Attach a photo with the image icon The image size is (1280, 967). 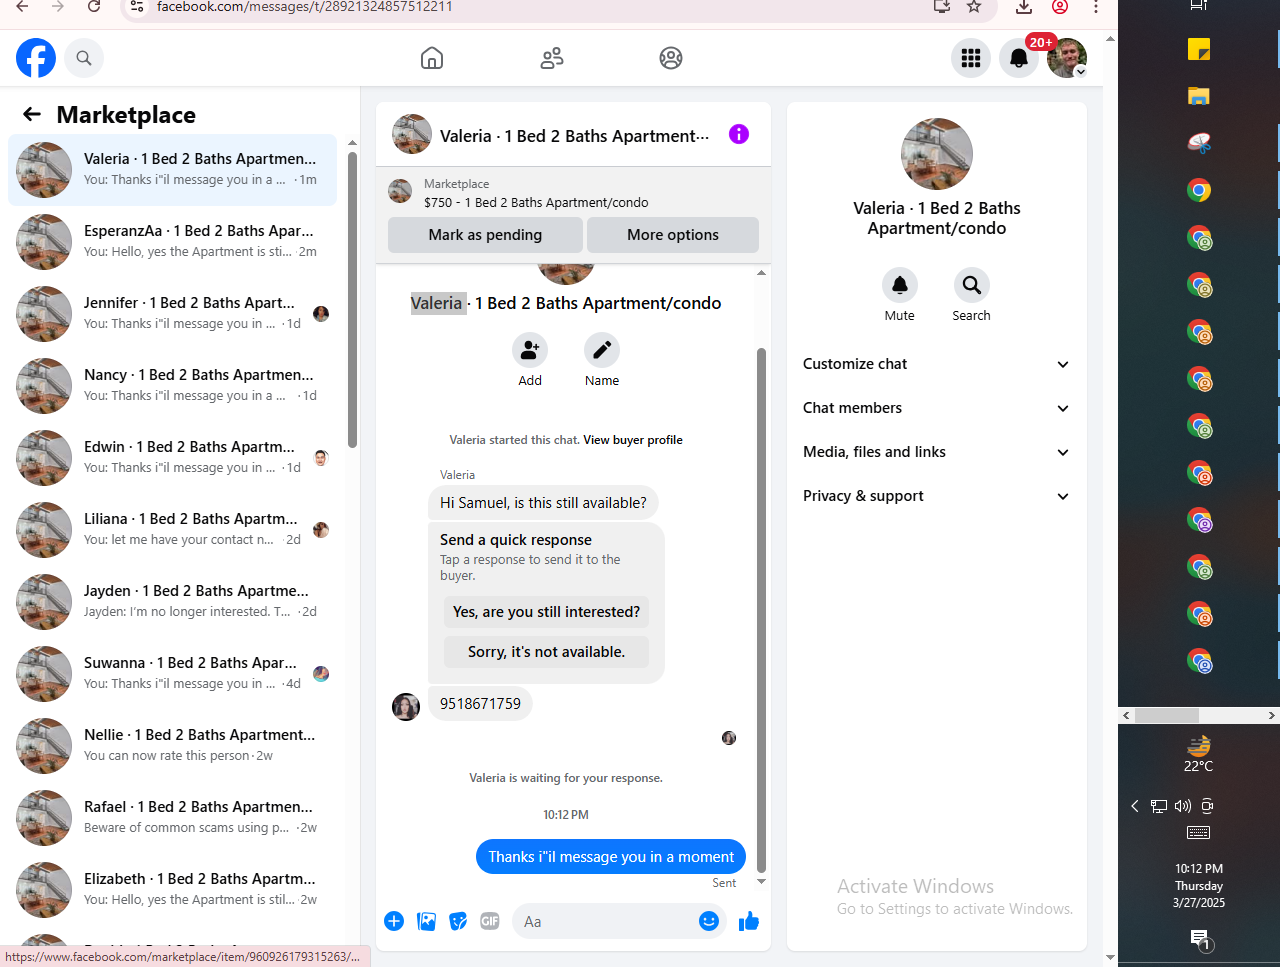point(426,921)
